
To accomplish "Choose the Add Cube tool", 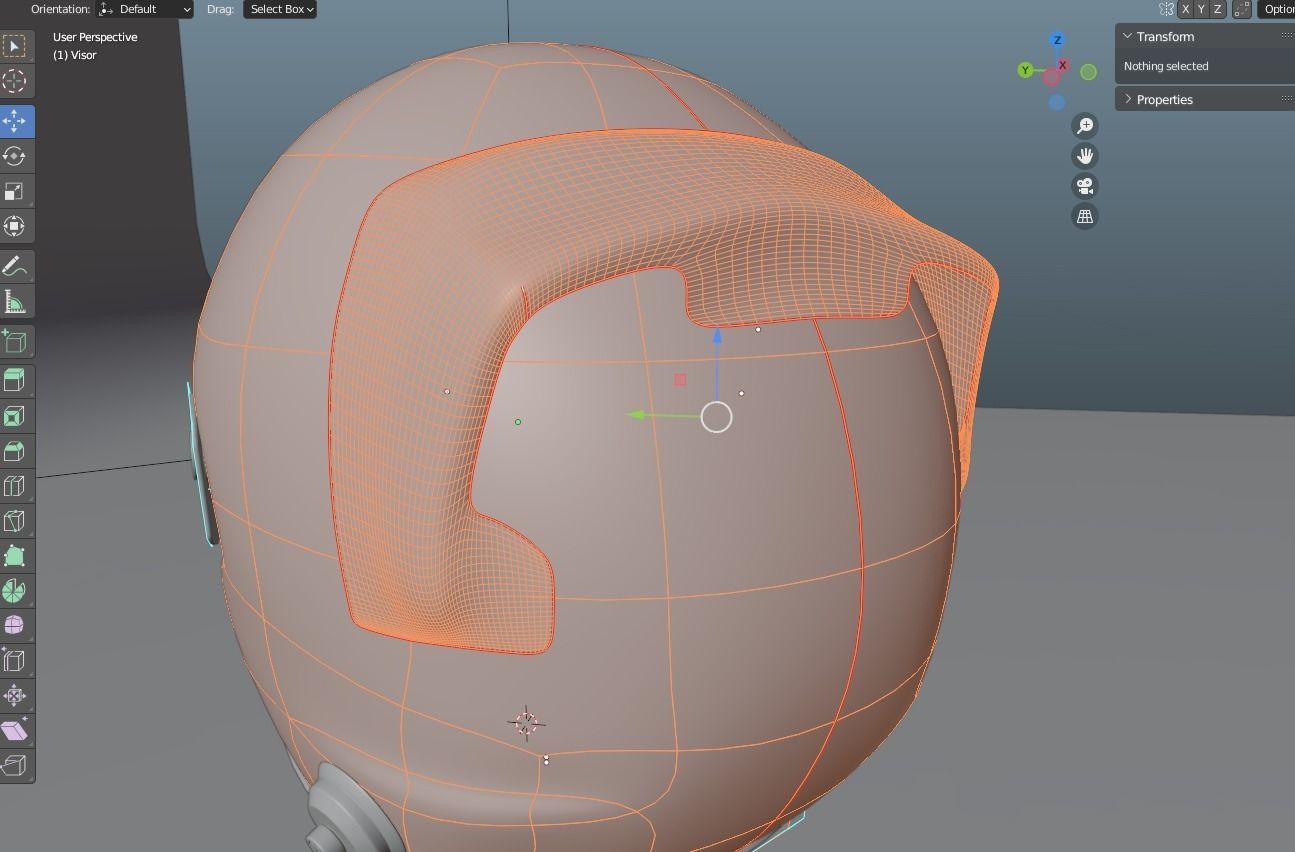I will 15,341.
